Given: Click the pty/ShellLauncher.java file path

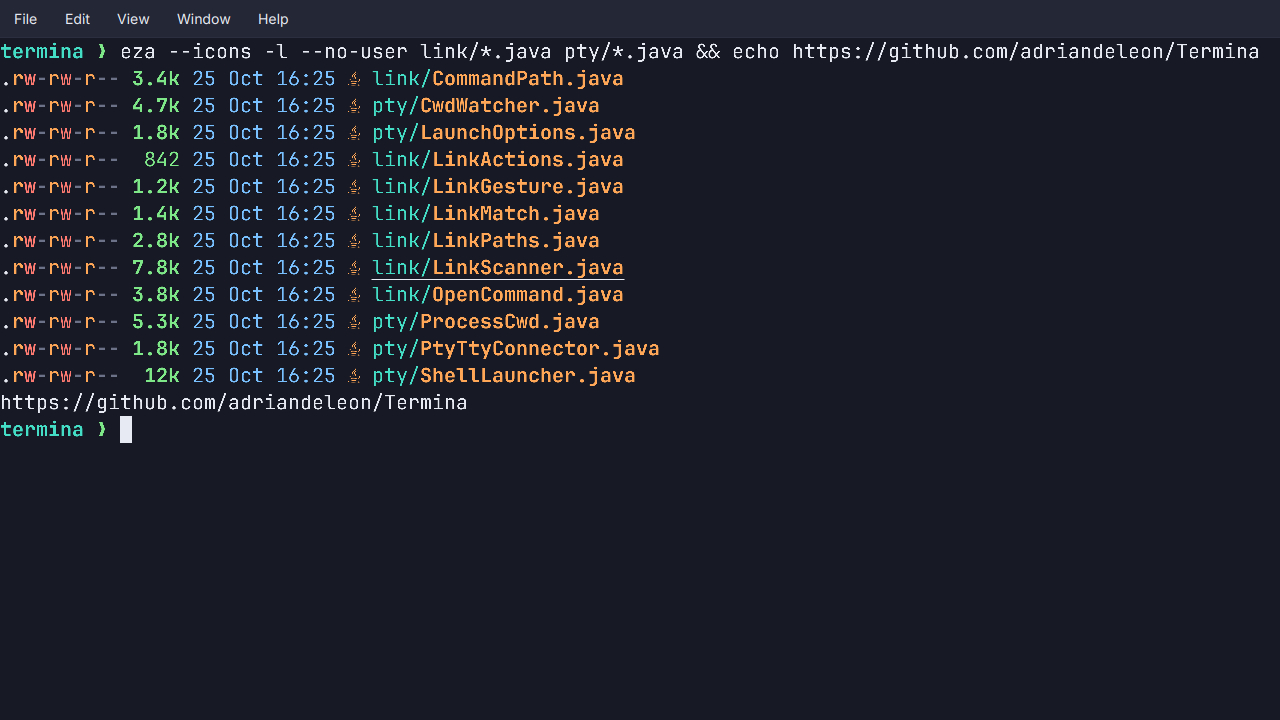Looking at the screenshot, I should coord(504,376).
